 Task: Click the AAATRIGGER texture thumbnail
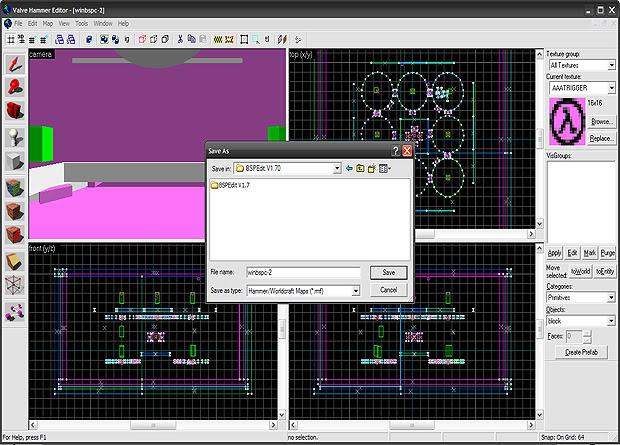tap(567, 121)
